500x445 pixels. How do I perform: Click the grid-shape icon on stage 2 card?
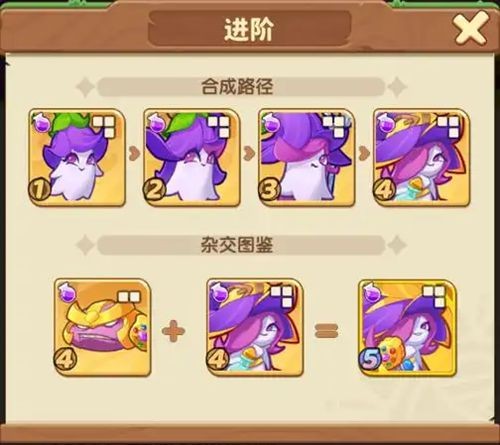pos(219,126)
